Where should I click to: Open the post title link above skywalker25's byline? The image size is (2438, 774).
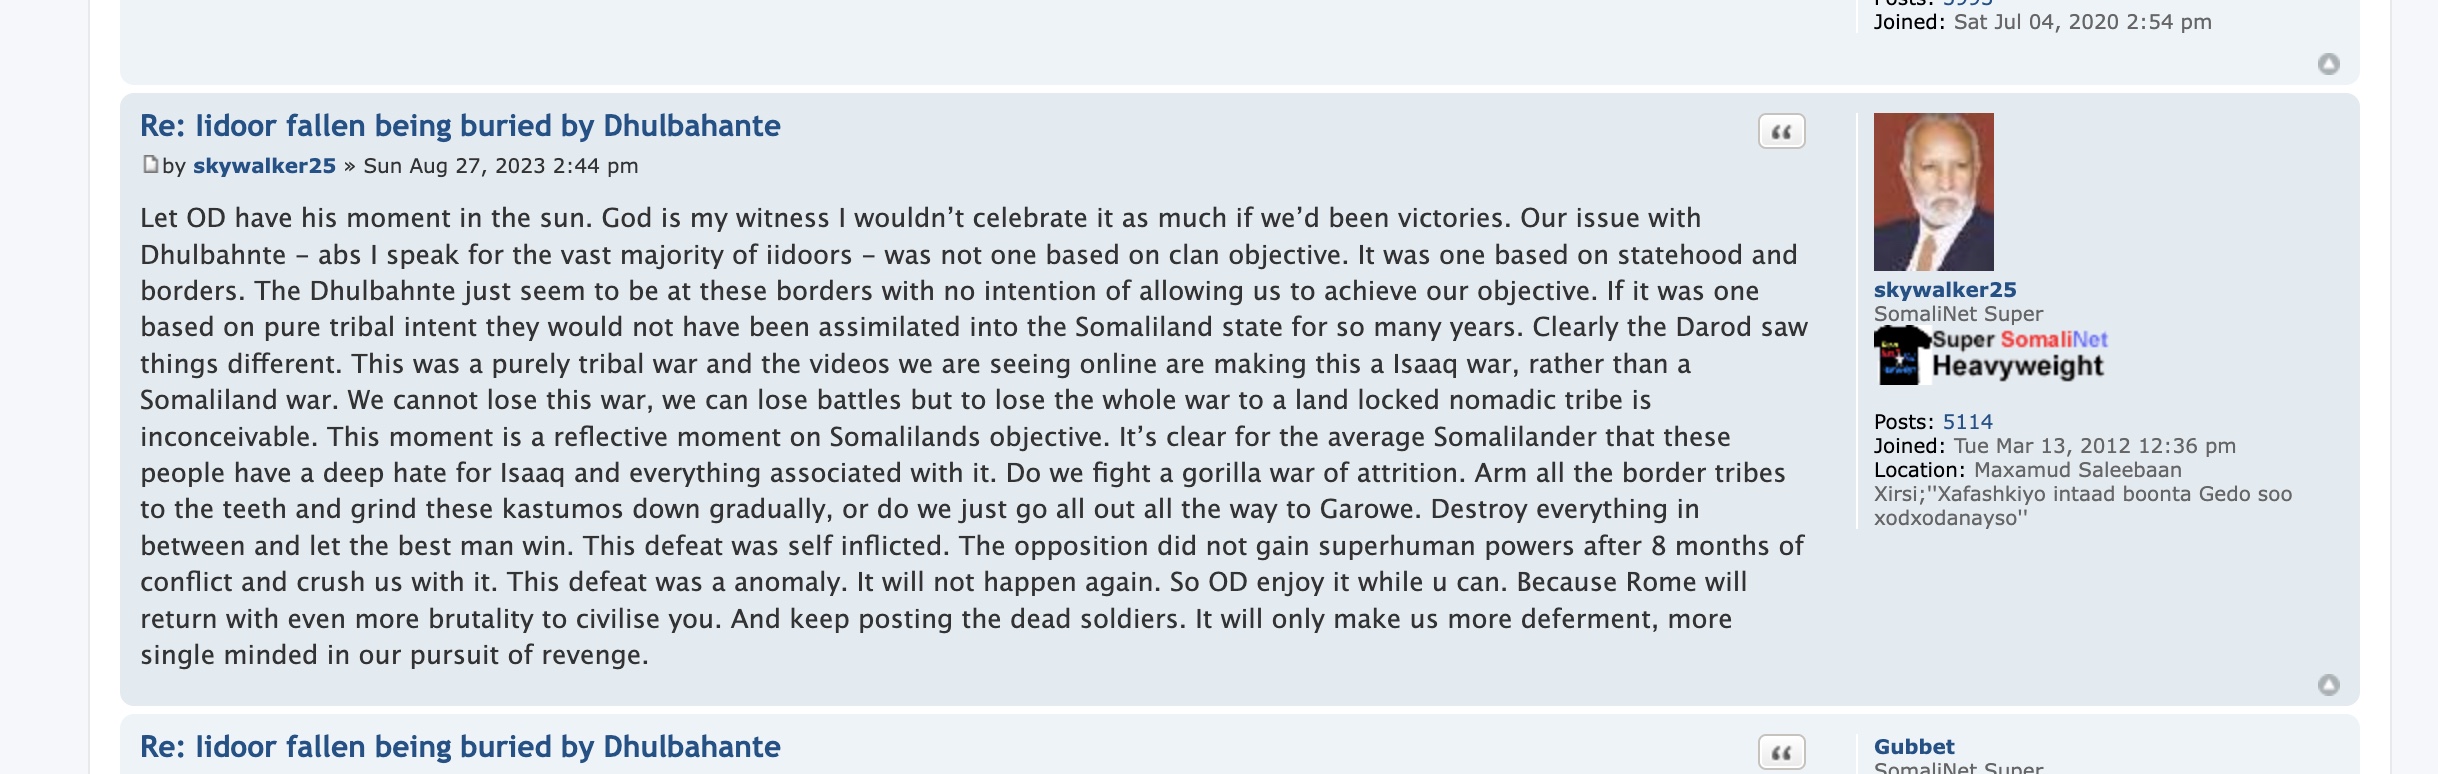(x=460, y=126)
